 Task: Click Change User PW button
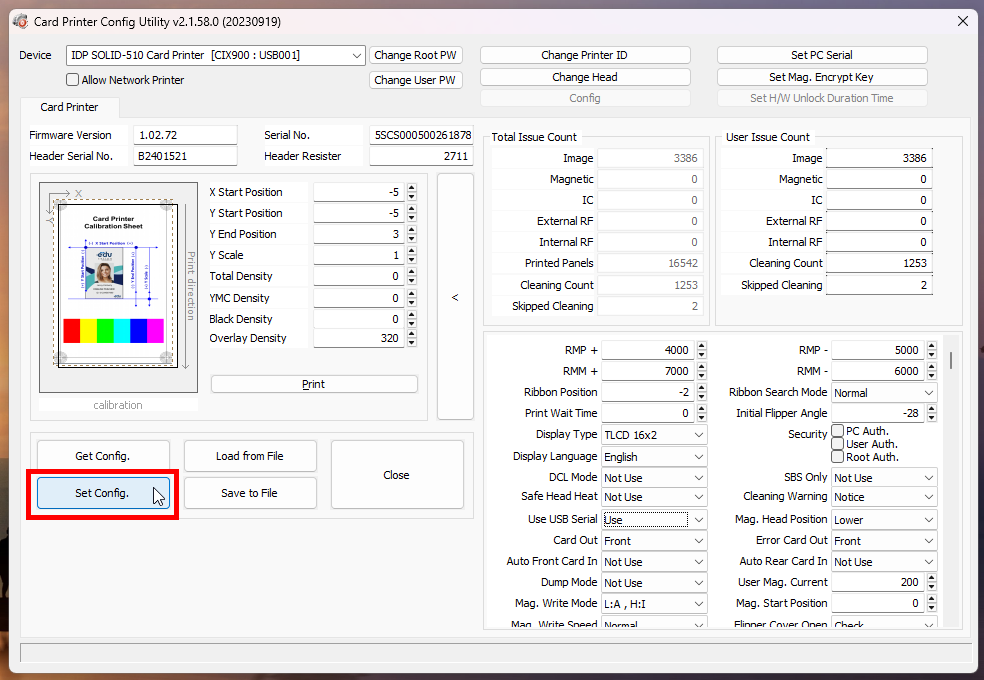coord(415,80)
